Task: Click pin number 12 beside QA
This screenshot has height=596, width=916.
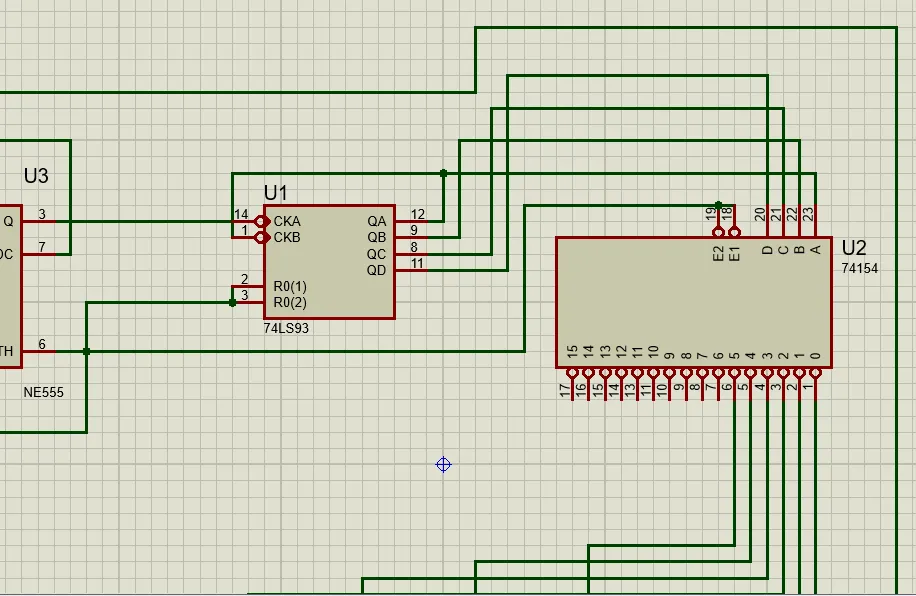Action: tap(418, 214)
